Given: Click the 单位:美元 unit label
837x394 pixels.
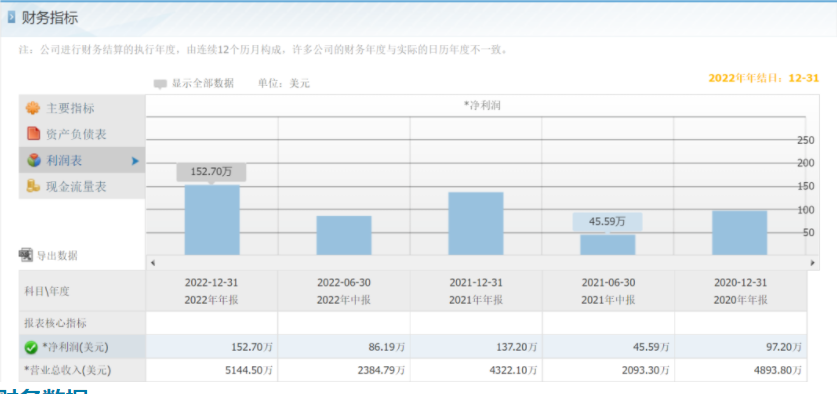Looking at the screenshot, I should click(x=283, y=83).
